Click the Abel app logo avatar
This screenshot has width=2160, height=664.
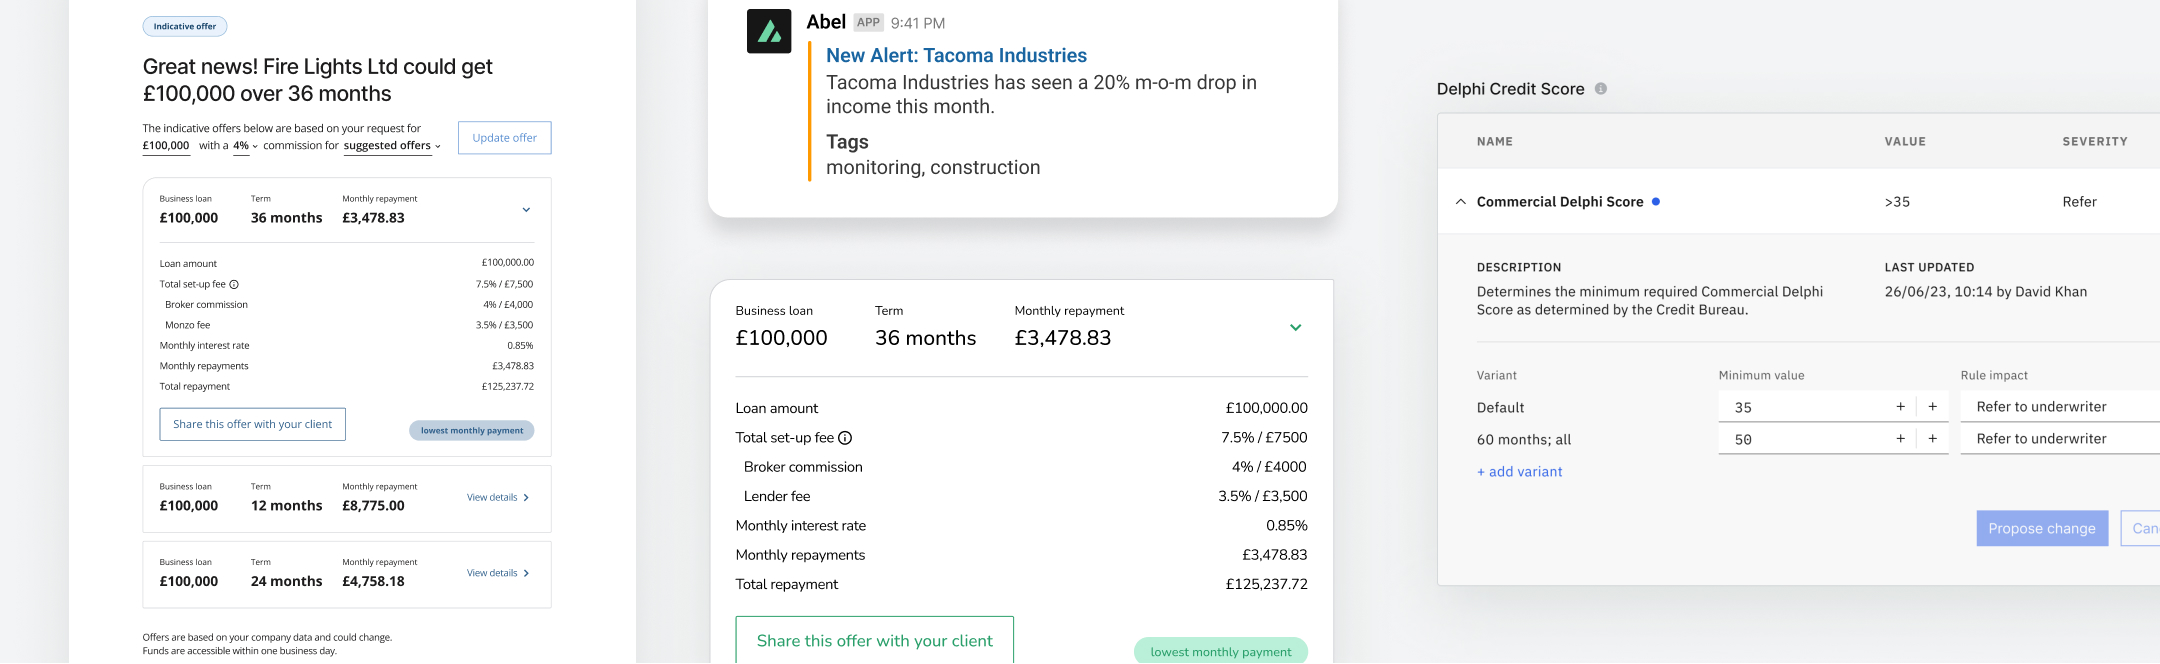click(x=769, y=31)
